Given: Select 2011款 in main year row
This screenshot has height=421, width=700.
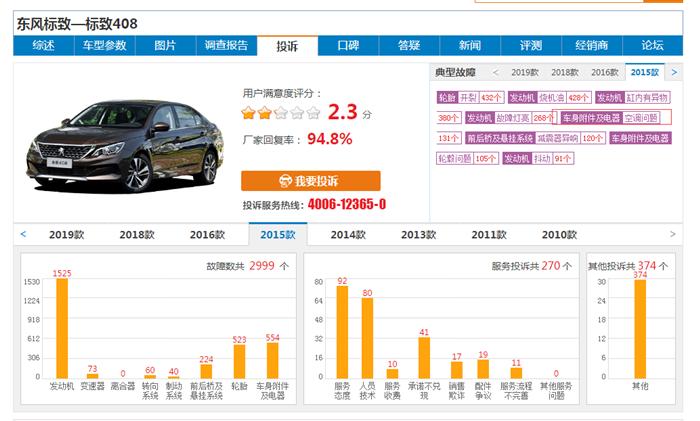Looking at the screenshot, I should [x=489, y=235].
